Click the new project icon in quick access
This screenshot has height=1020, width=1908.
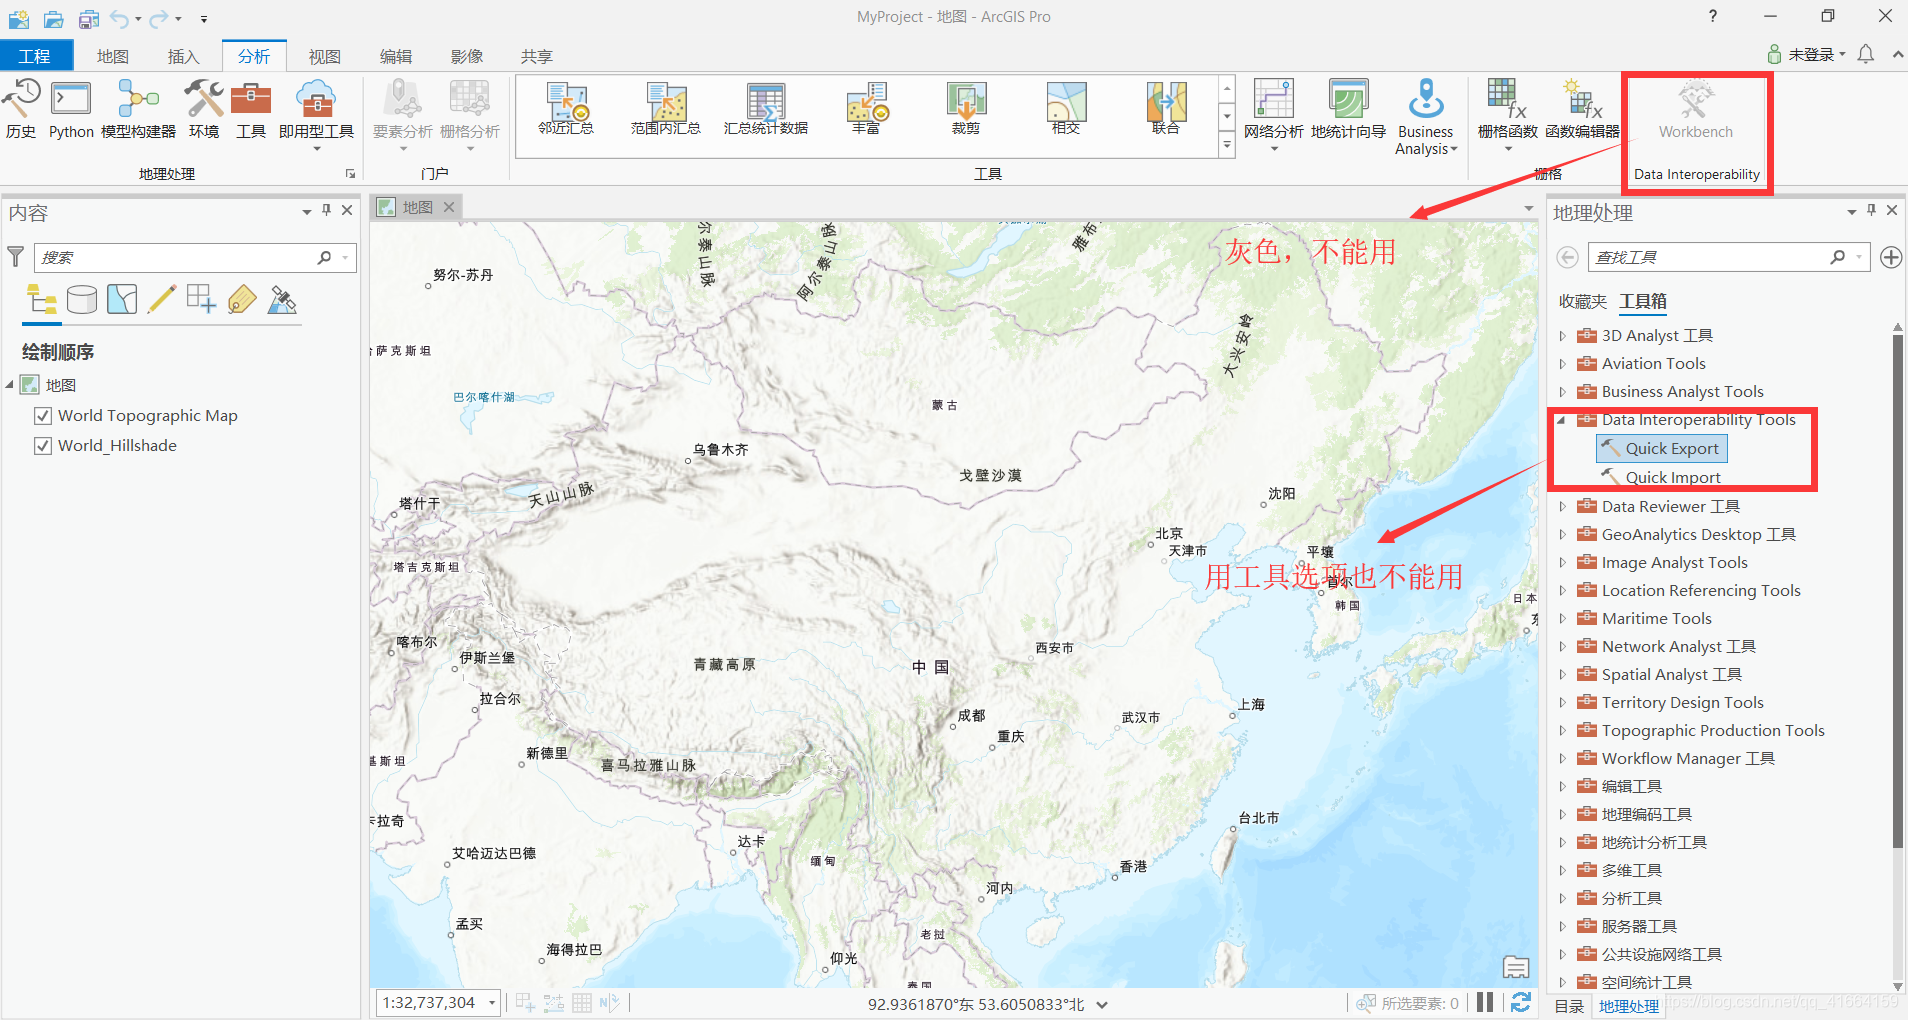tap(19, 18)
